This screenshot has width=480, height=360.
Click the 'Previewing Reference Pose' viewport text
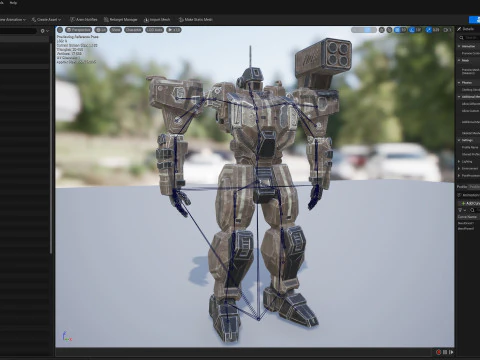pyautogui.click(x=77, y=37)
